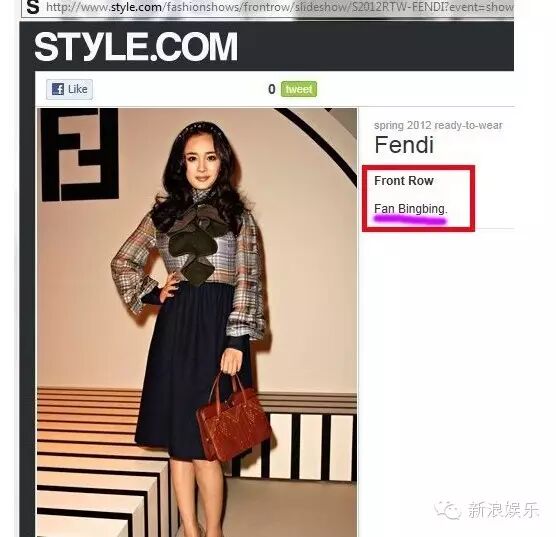The image size is (556, 537).
Task: Open the spring 2012 ready-to-wear link
Action: [x=438, y=125]
